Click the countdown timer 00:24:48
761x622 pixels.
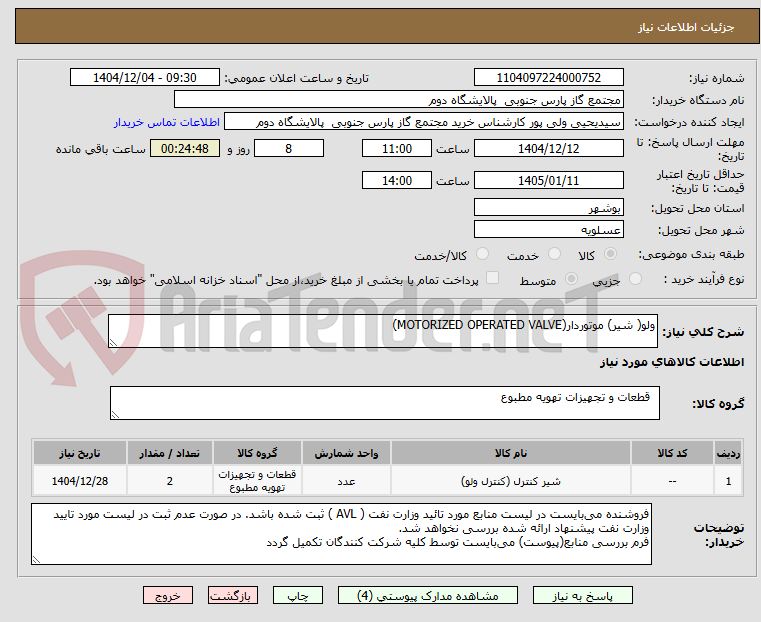(185, 148)
